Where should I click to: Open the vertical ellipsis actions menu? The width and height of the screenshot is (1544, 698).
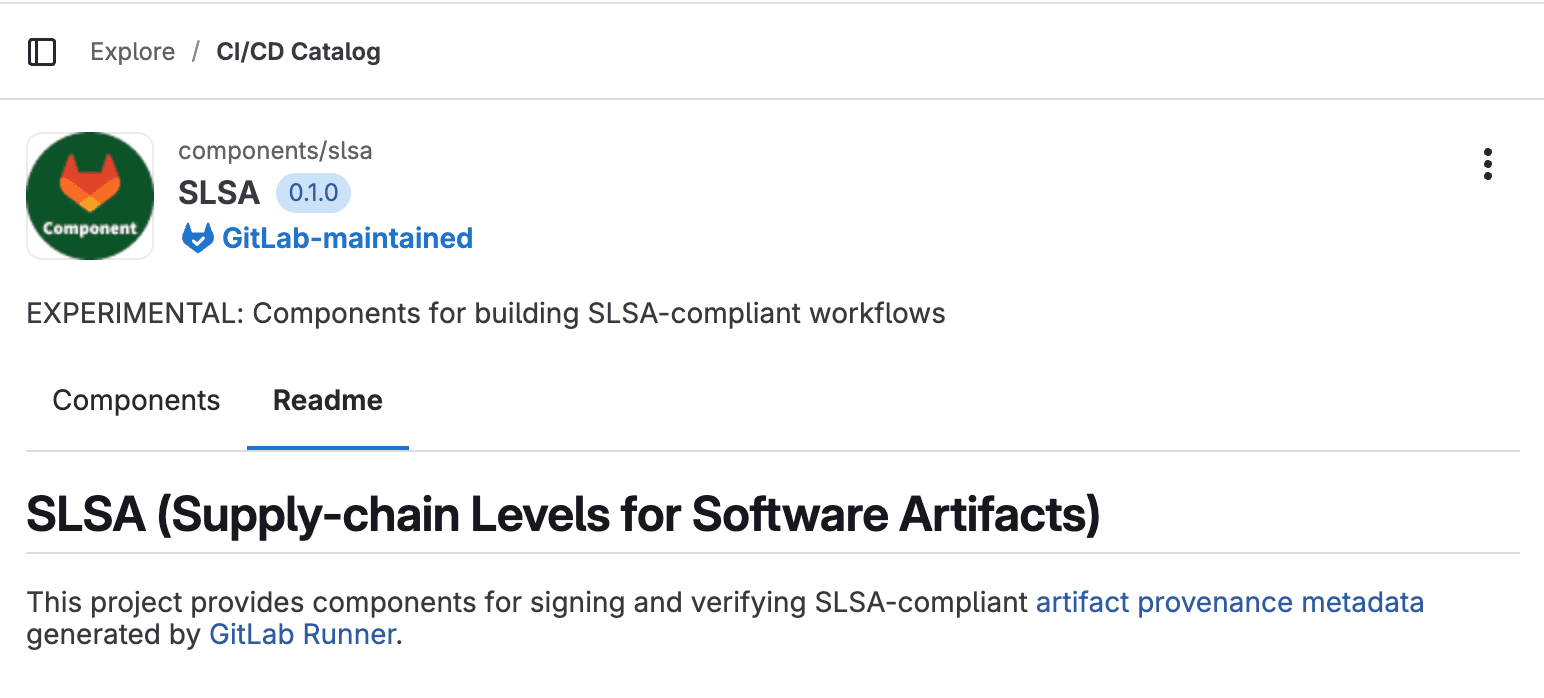1488,165
